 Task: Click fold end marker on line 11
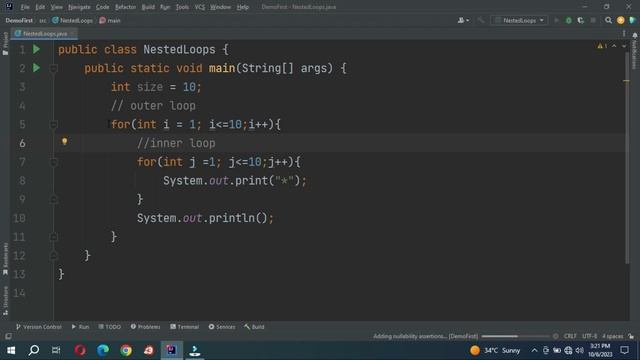coord(53,237)
